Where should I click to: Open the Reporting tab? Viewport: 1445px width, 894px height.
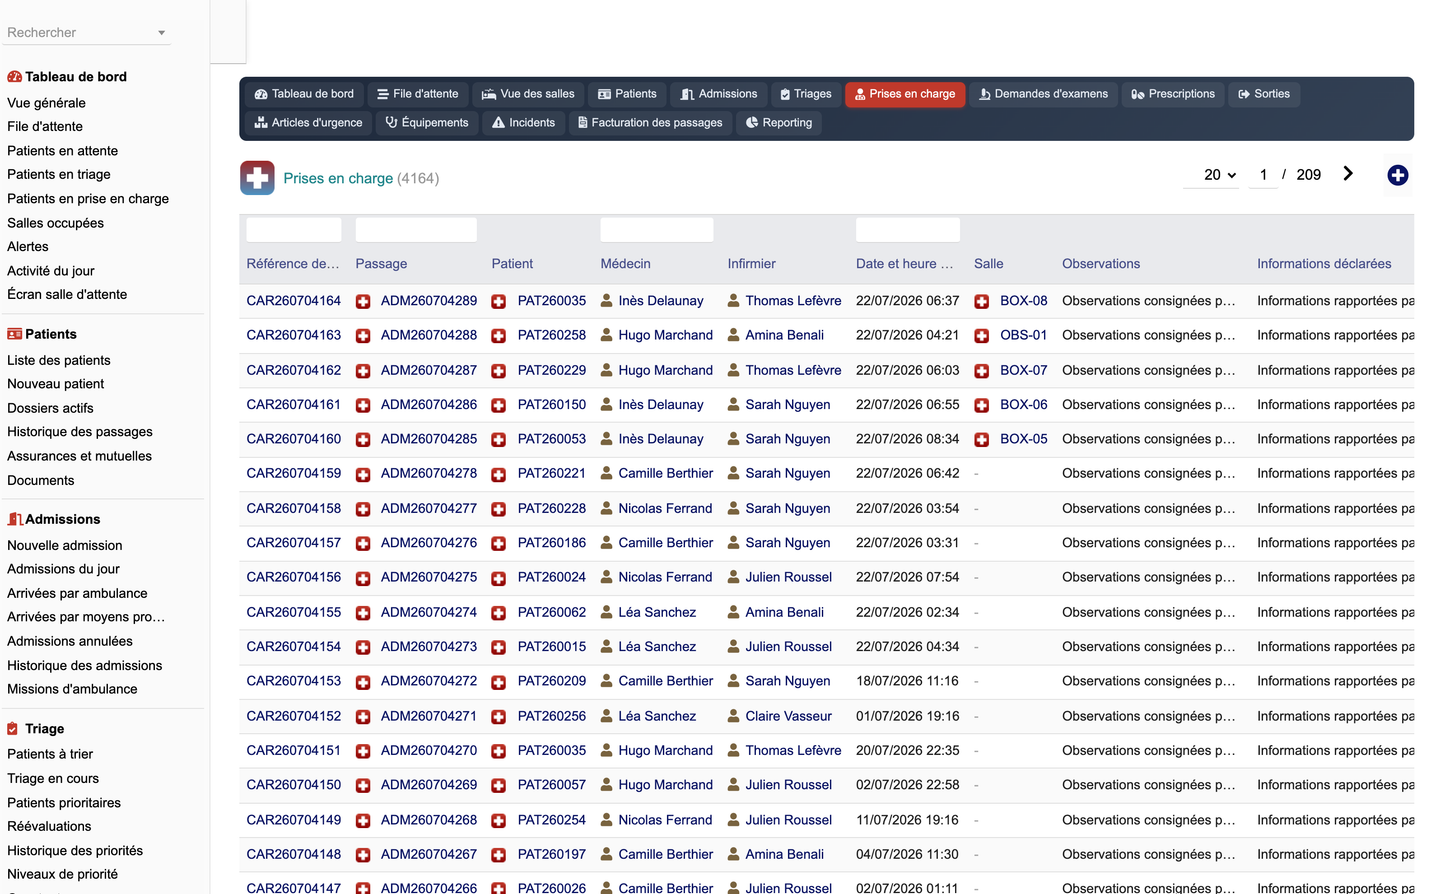pyautogui.click(x=779, y=123)
